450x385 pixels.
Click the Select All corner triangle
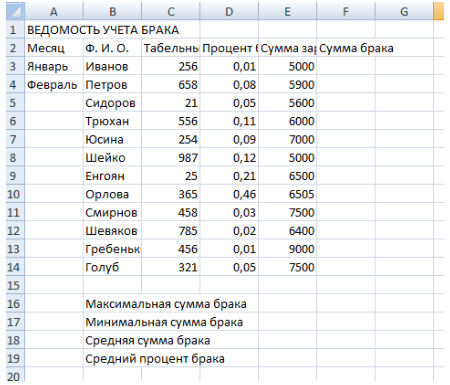[15, 12]
